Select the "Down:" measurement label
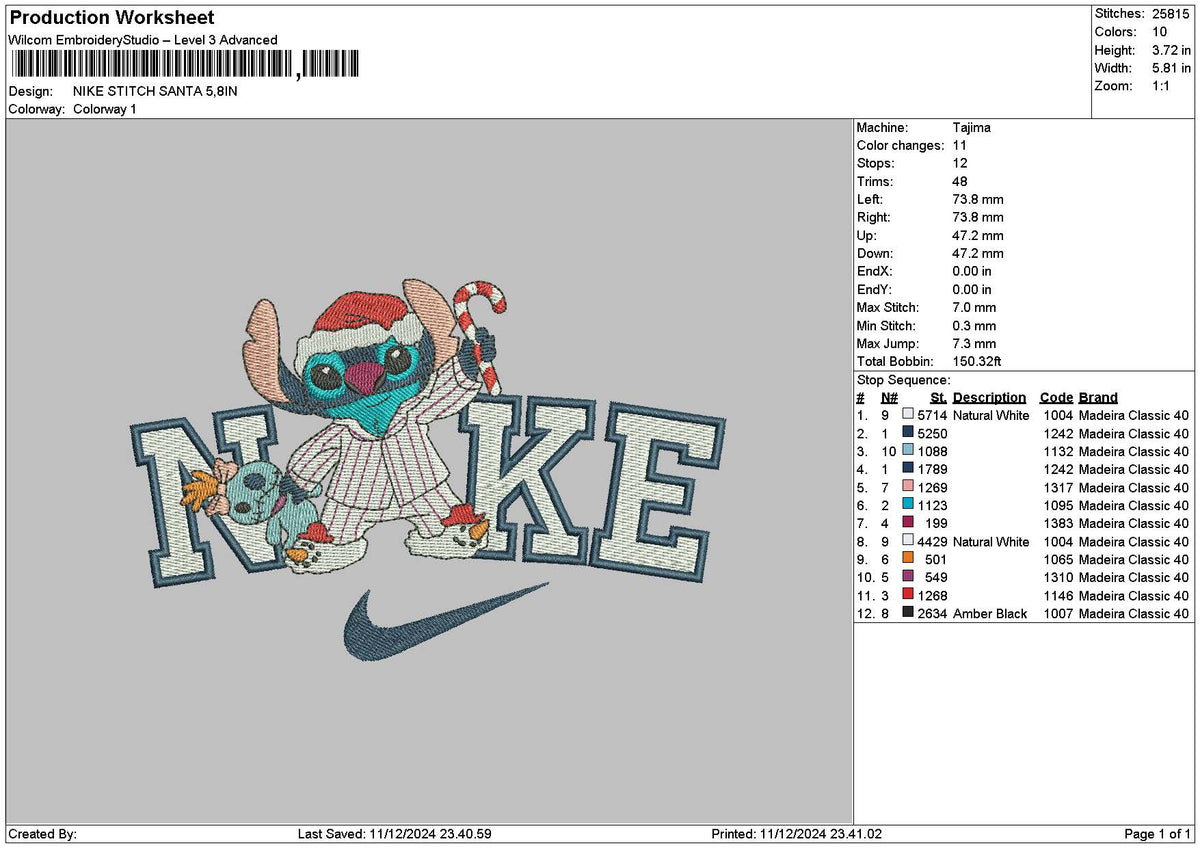1200x848 pixels. coord(875,254)
